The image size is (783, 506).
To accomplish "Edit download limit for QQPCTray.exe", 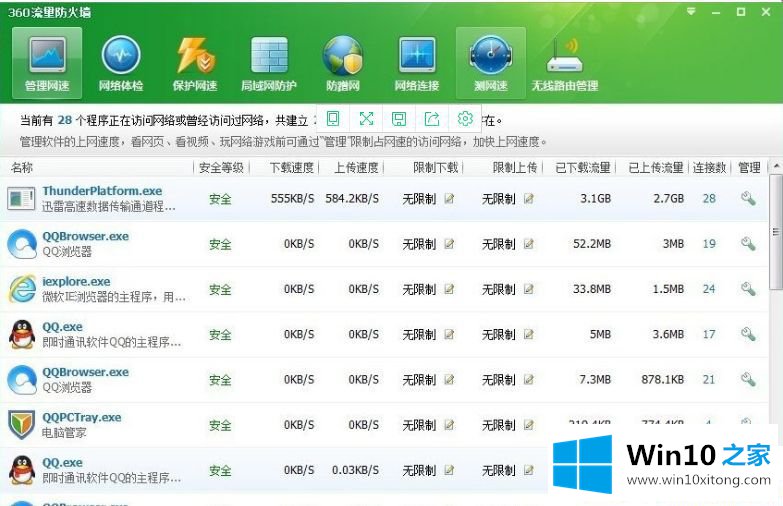I will [449, 425].
